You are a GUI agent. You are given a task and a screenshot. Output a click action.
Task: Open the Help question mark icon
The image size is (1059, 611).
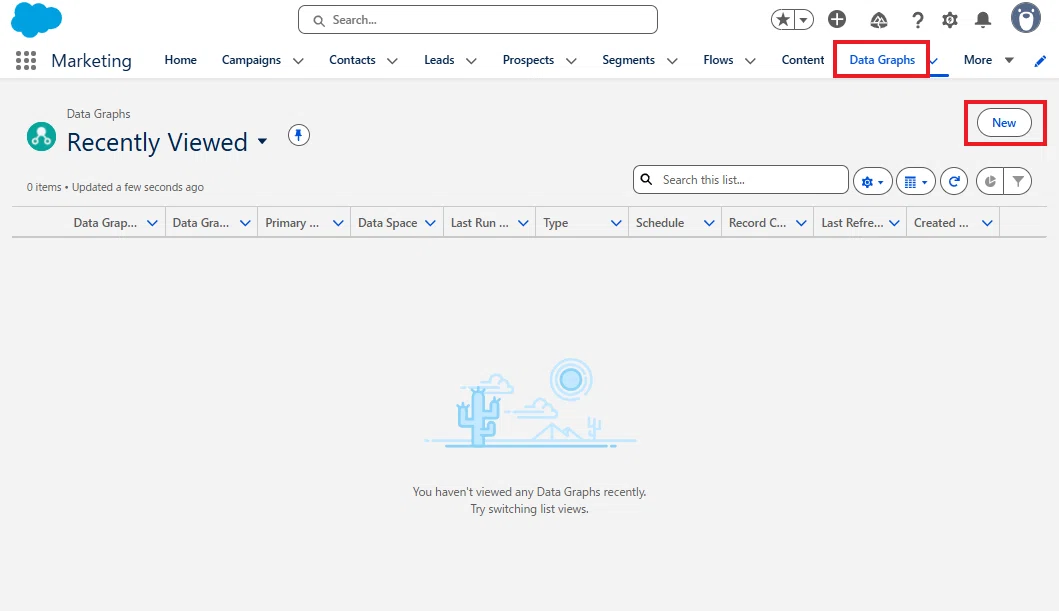pyautogui.click(x=917, y=20)
